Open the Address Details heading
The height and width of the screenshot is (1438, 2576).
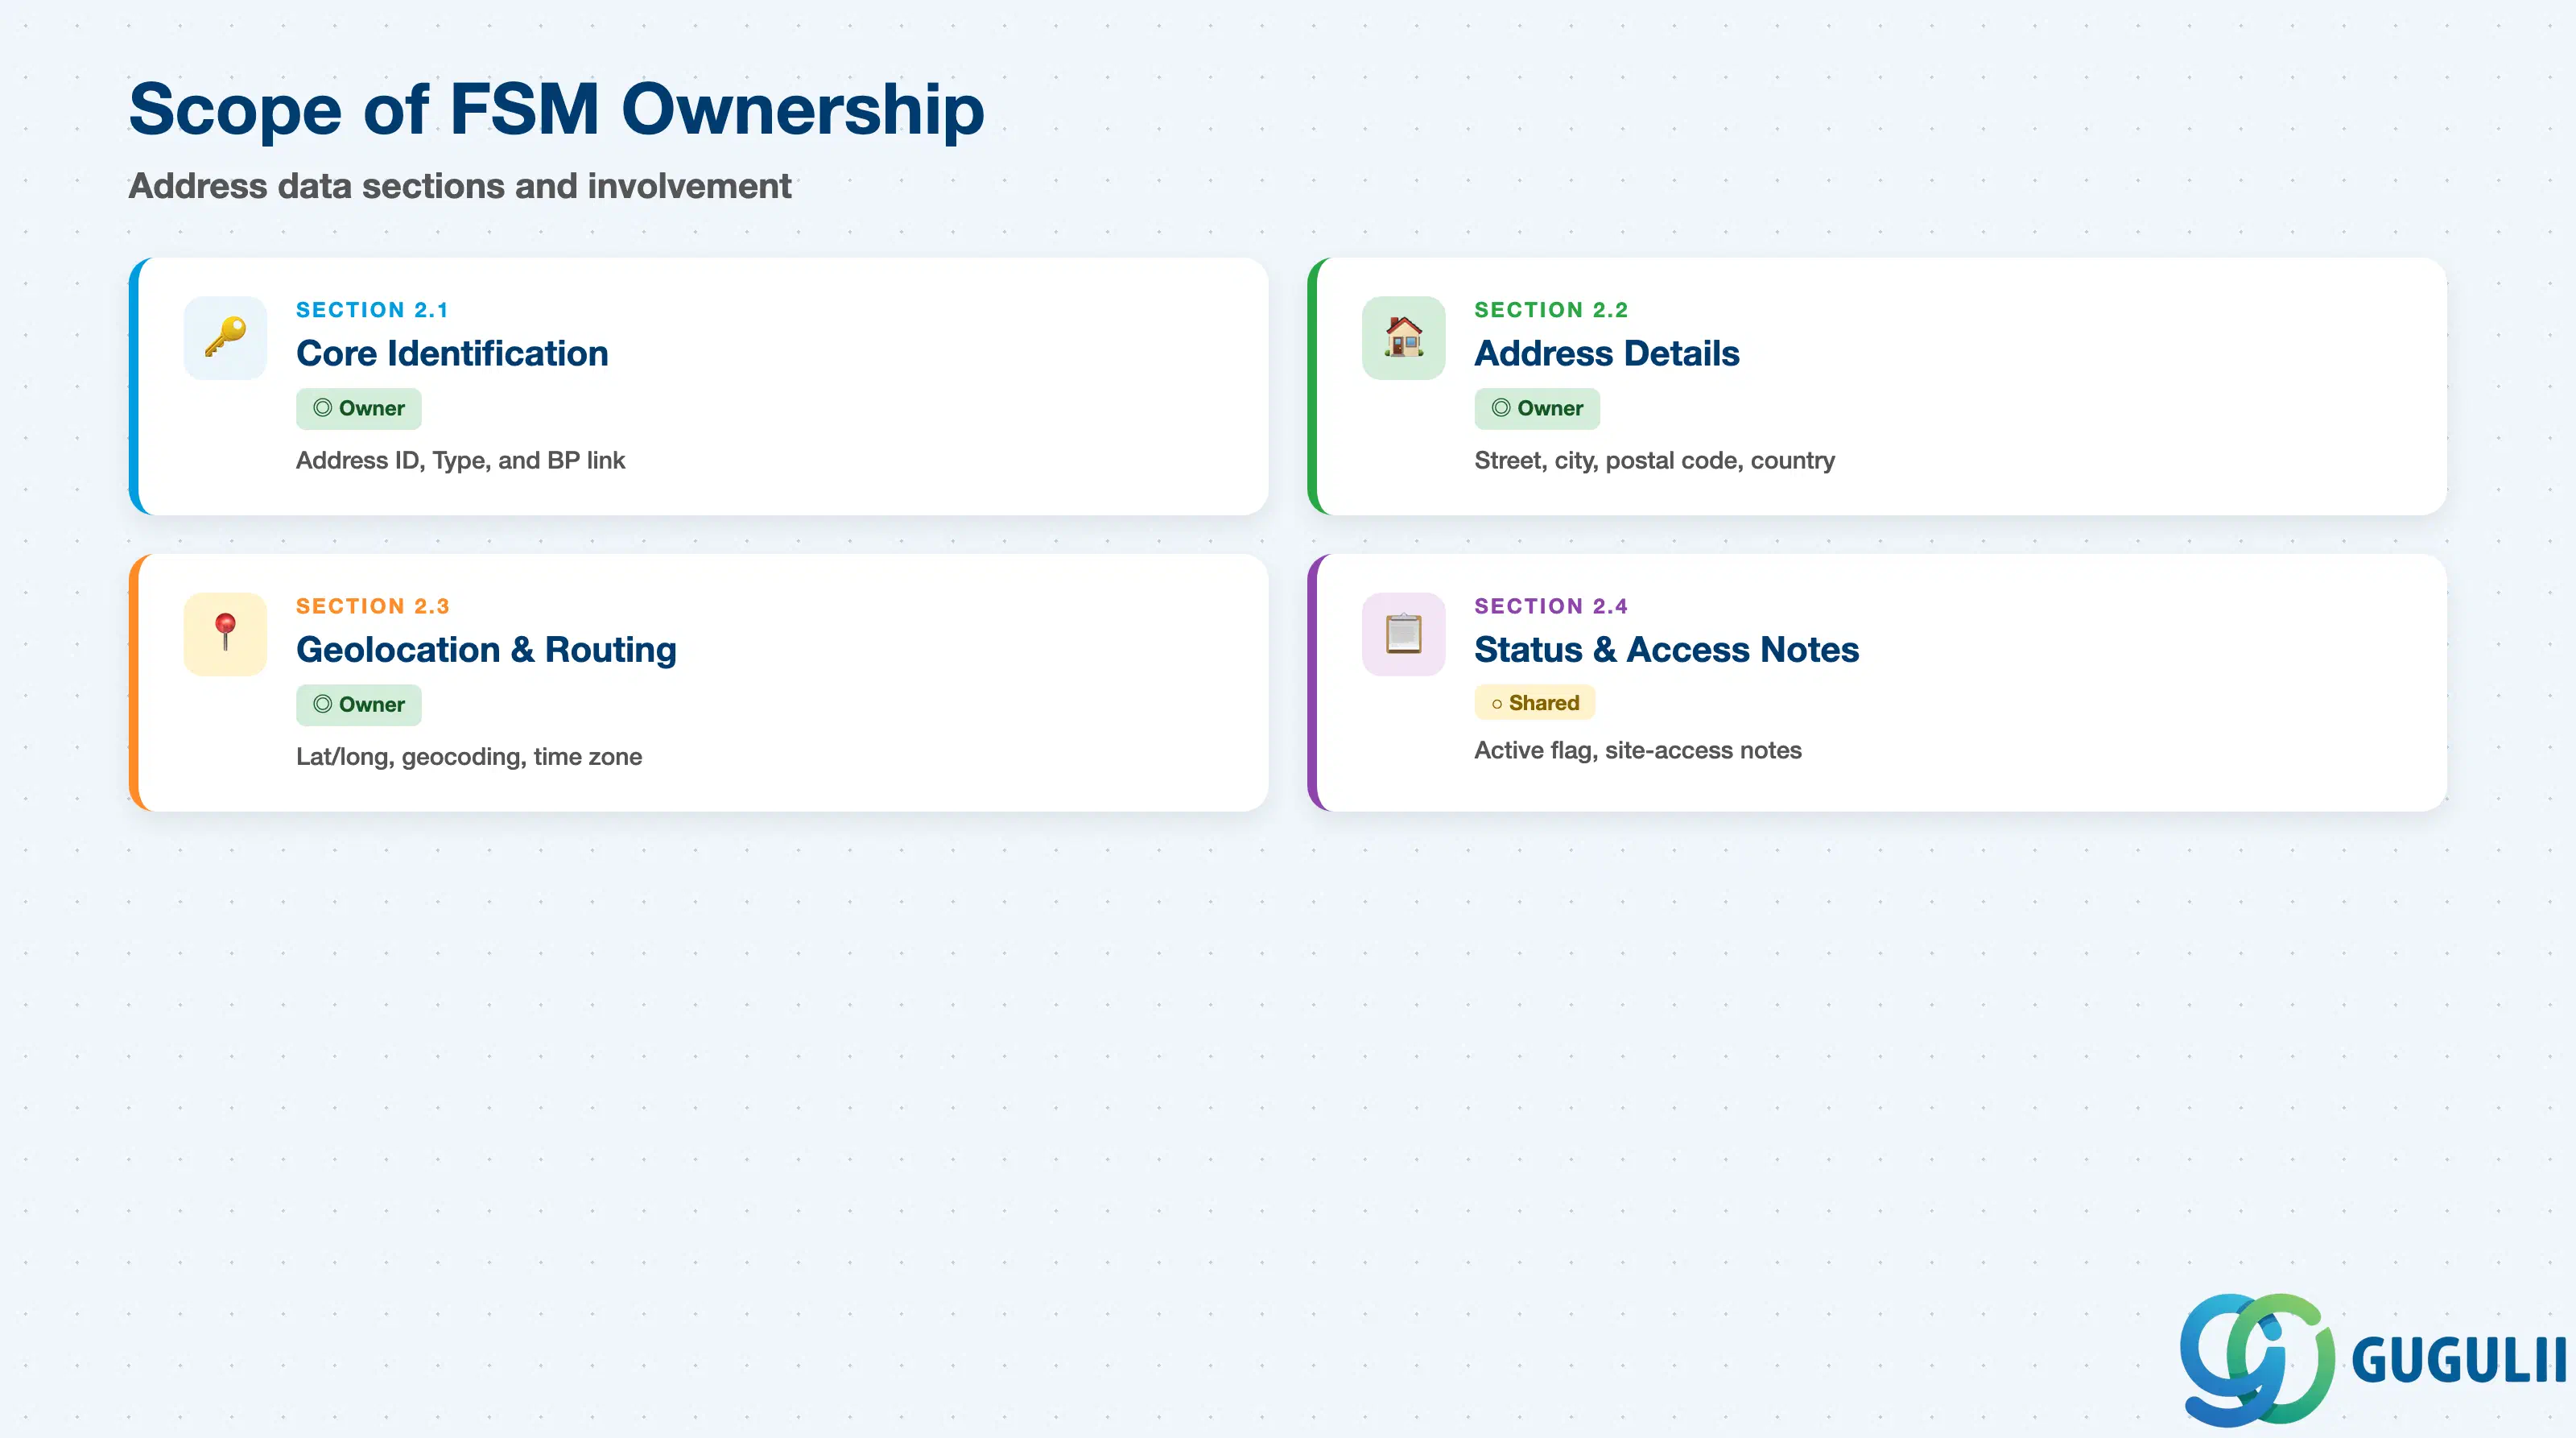(x=1607, y=353)
